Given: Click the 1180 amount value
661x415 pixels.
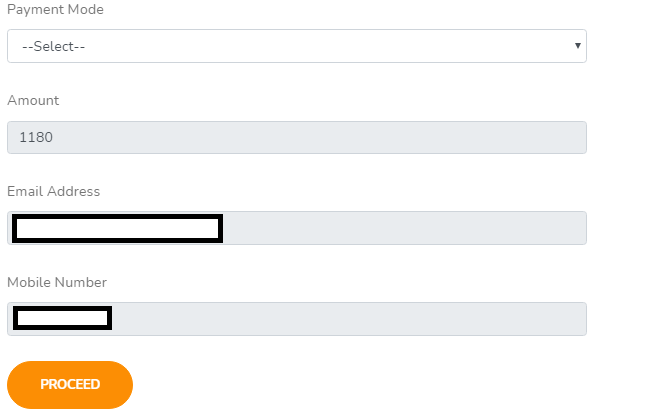Looking at the screenshot, I should 36,138.
